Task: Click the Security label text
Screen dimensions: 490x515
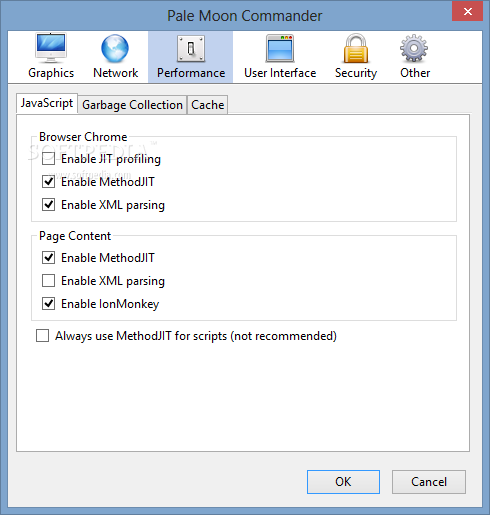Action: click(x=356, y=73)
